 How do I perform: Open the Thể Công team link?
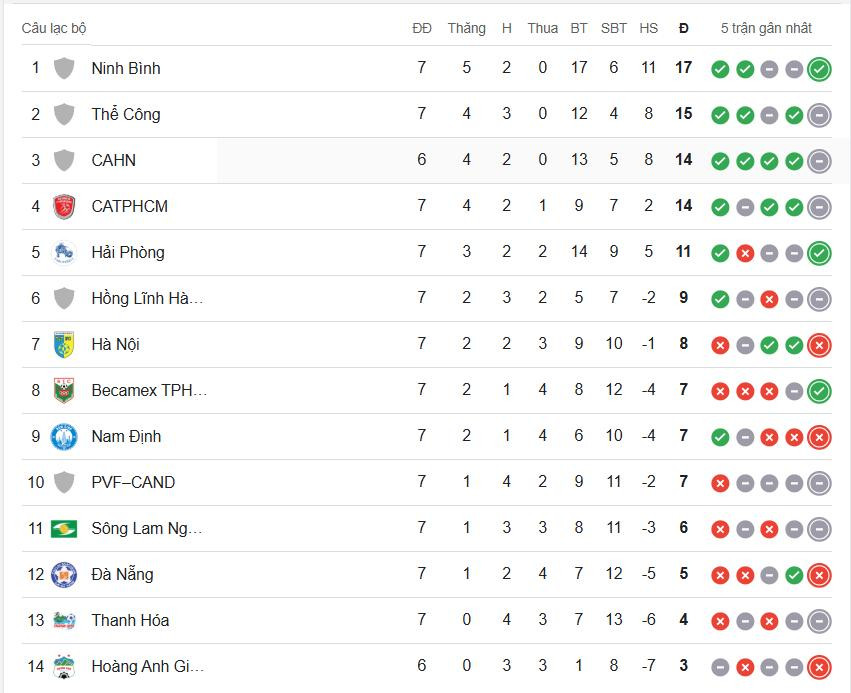pos(126,114)
